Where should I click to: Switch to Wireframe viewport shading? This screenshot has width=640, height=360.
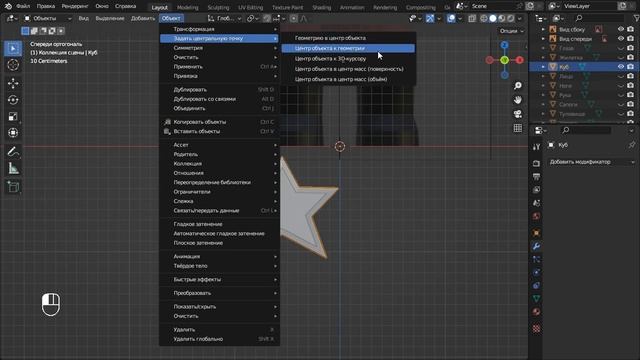pos(484,18)
